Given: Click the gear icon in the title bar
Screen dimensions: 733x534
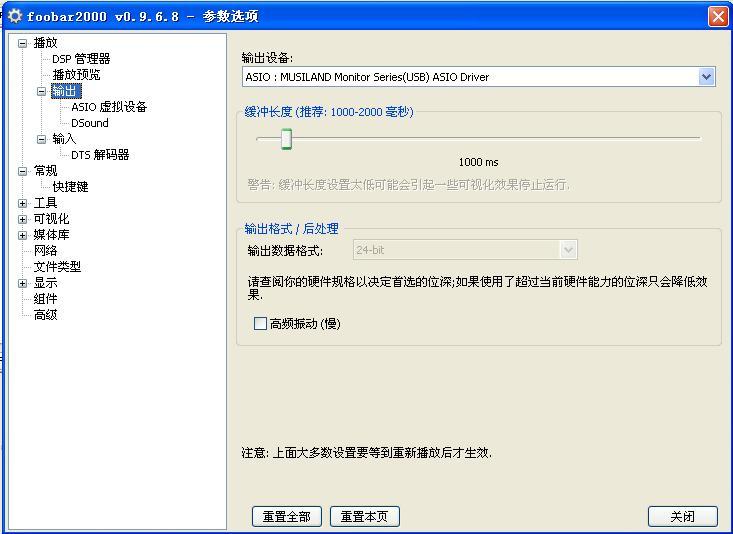Looking at the screenshot, I should tap(14, 16).
